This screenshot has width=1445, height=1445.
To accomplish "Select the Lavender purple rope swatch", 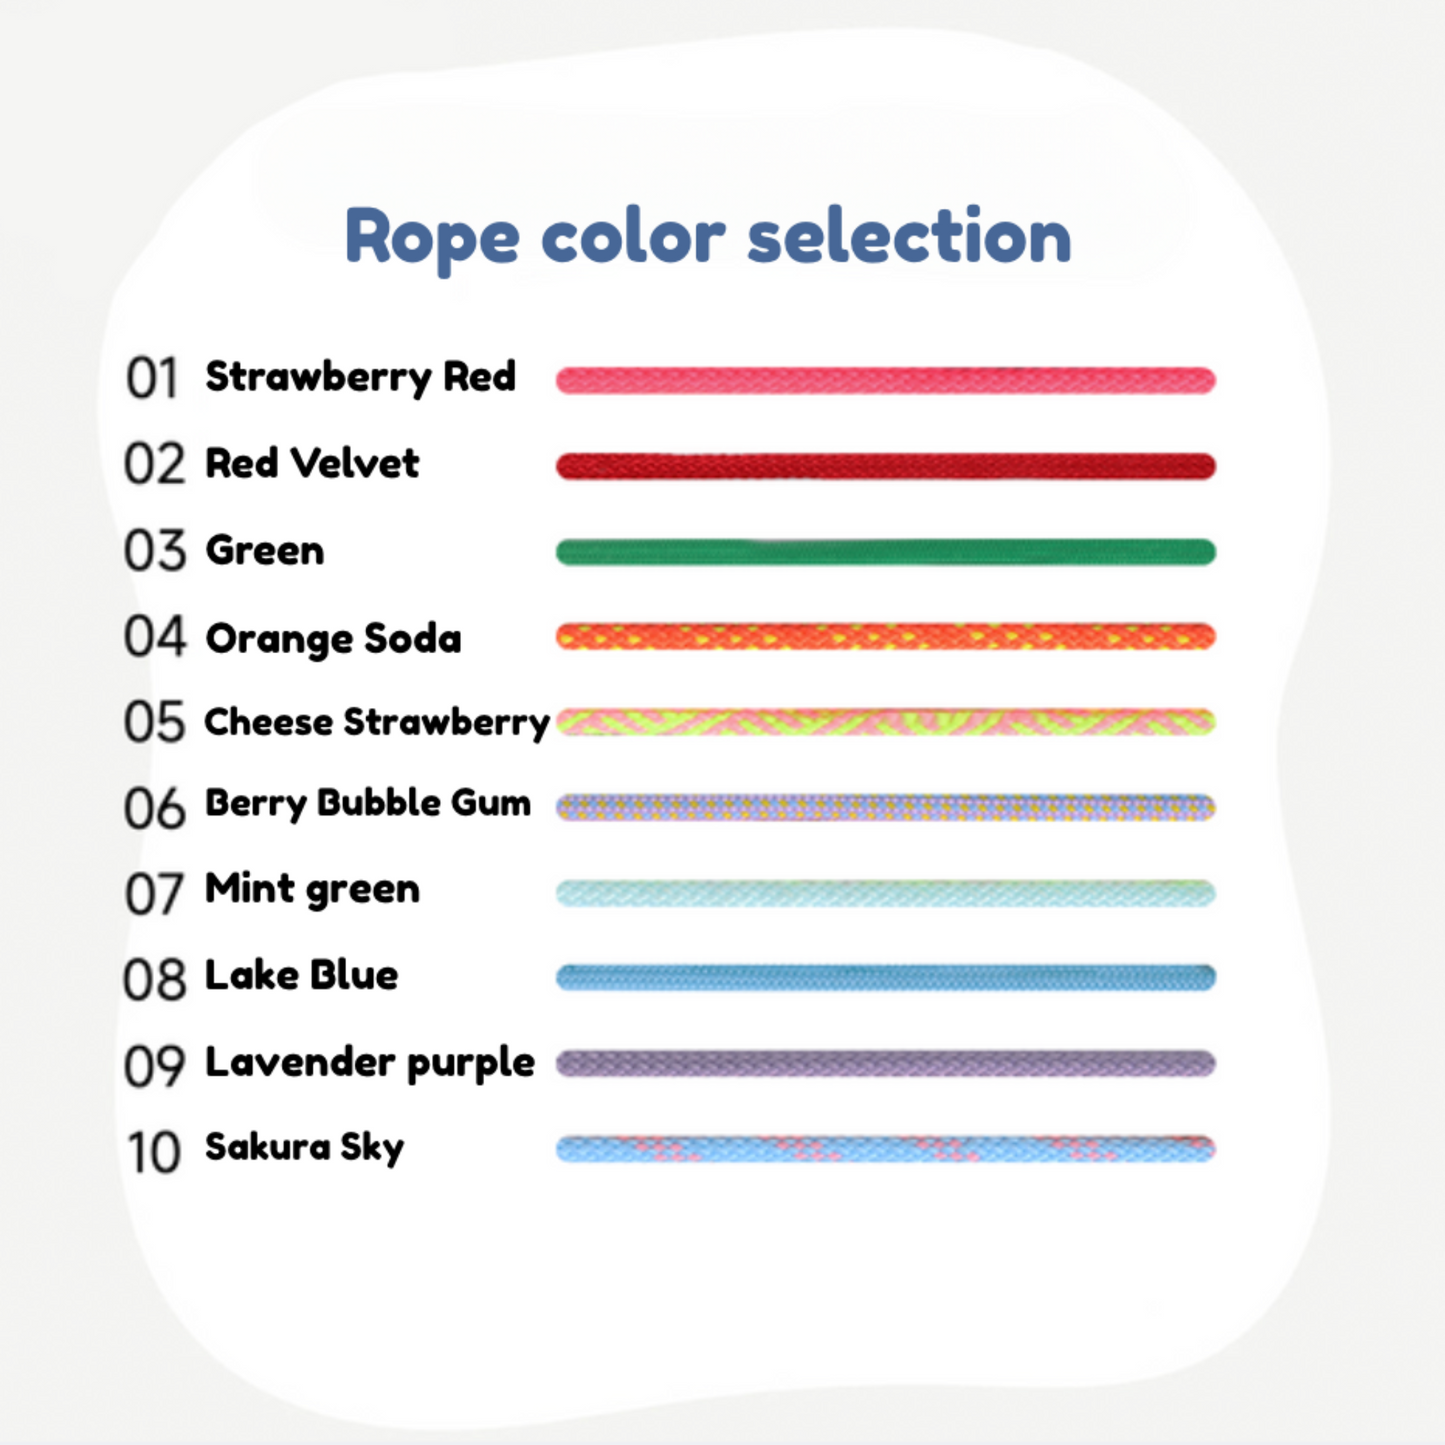I will click(885, 1063).
